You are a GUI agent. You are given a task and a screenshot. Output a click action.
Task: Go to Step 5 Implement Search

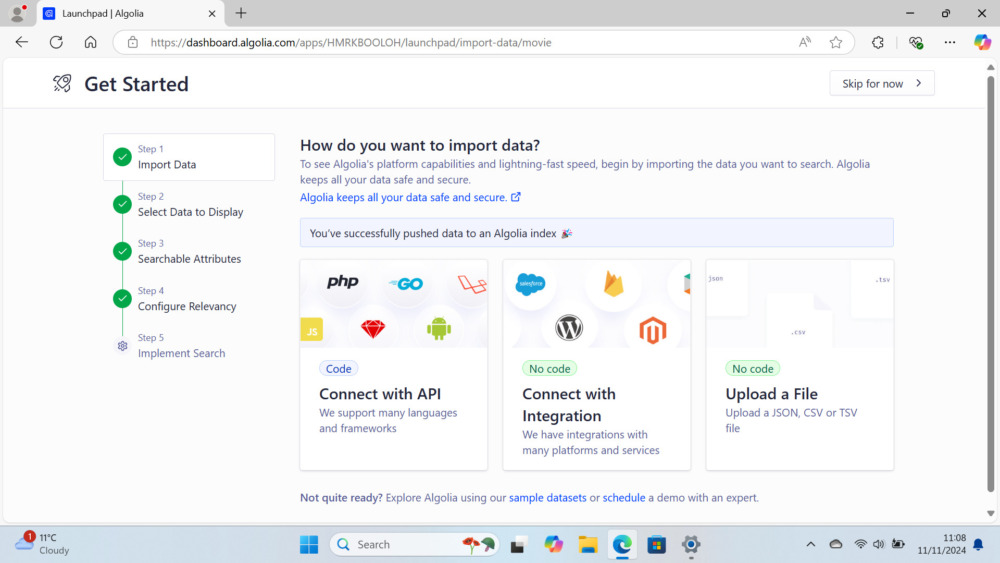click(181, 346)
